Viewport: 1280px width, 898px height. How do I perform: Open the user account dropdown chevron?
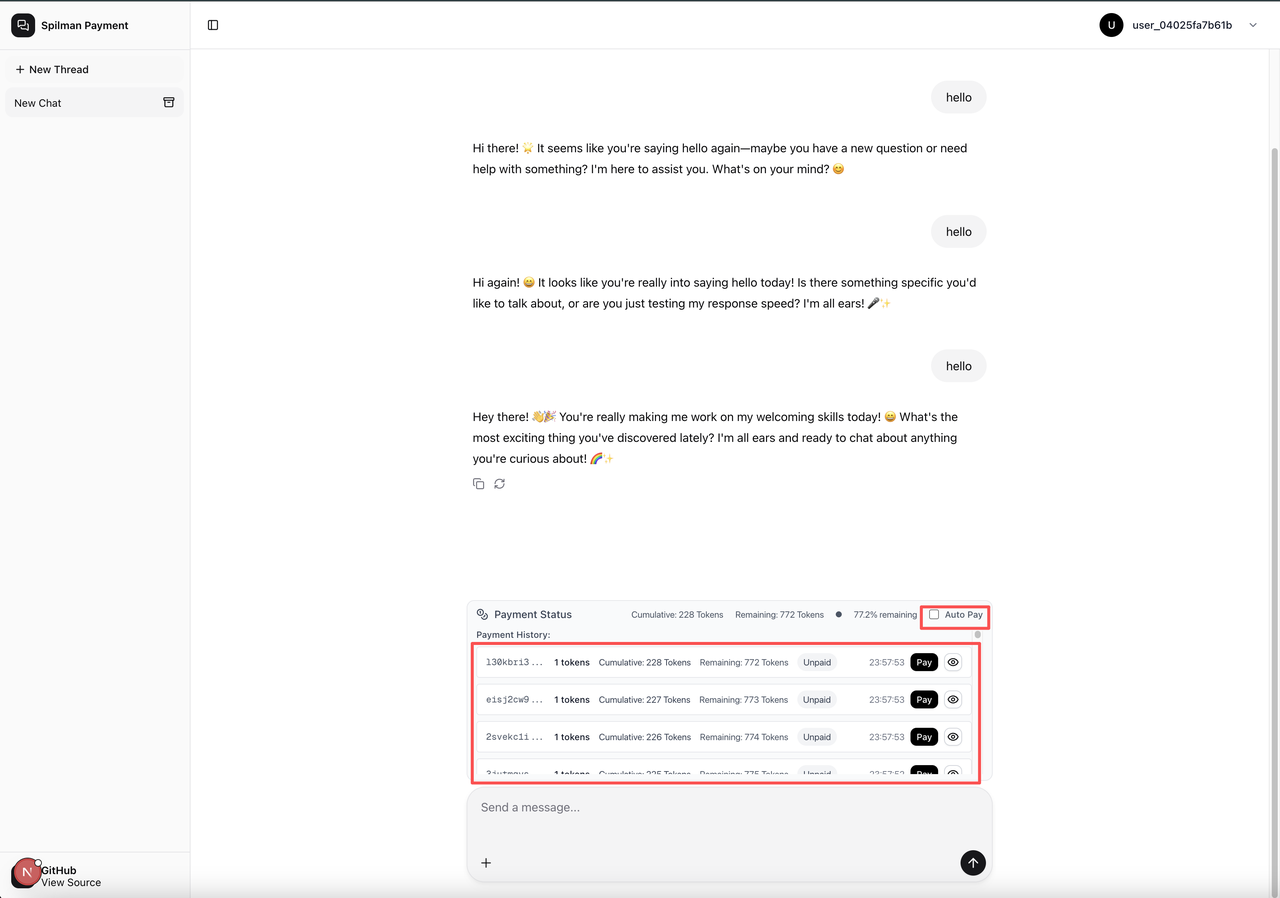[x=1253, y=25]
